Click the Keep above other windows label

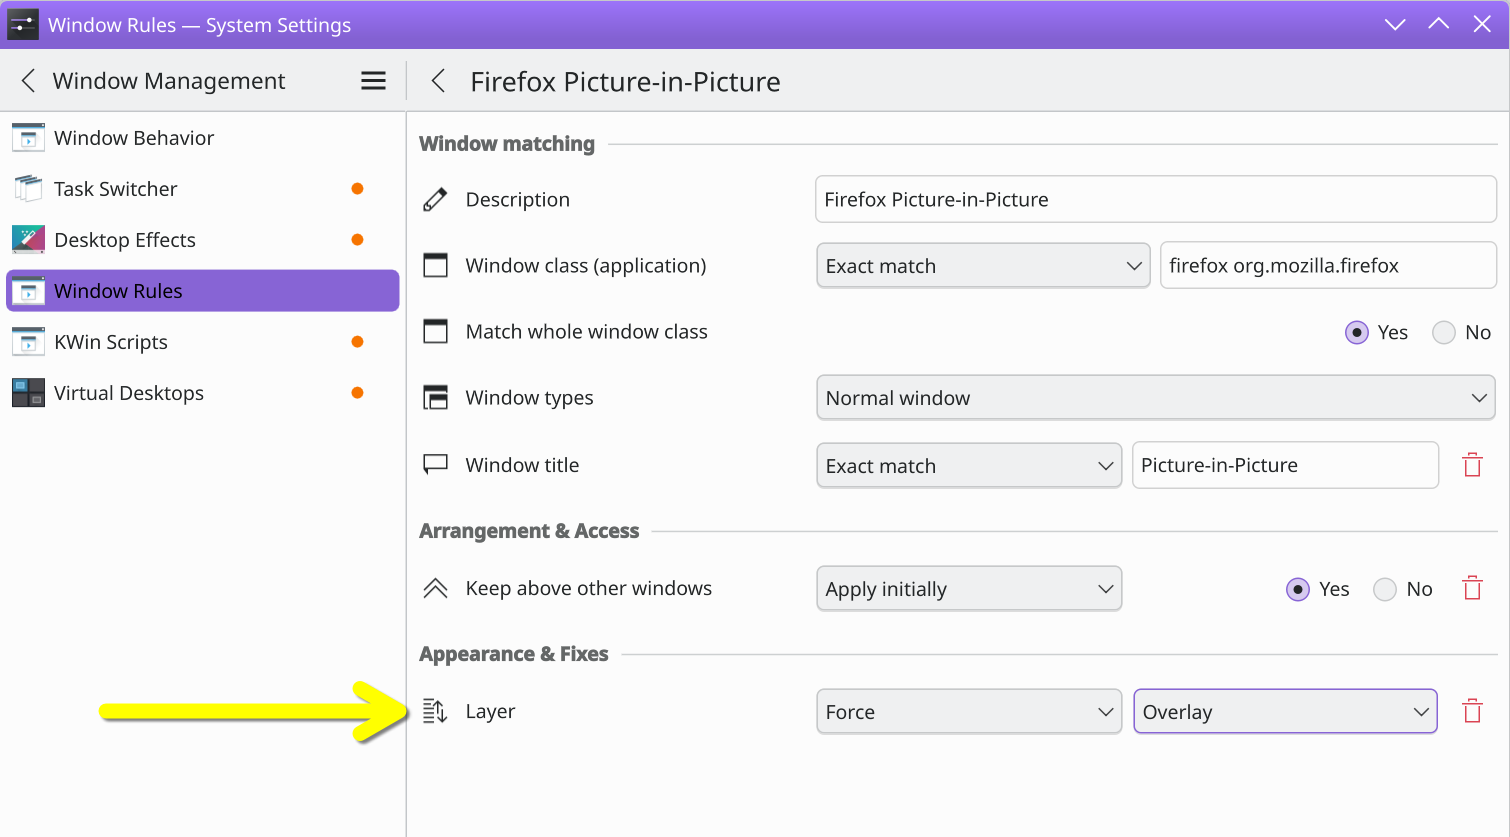pos(589,588)
